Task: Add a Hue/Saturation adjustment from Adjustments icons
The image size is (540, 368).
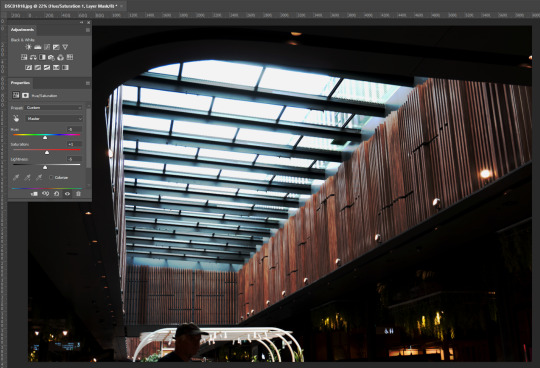Action: point(24,57)
